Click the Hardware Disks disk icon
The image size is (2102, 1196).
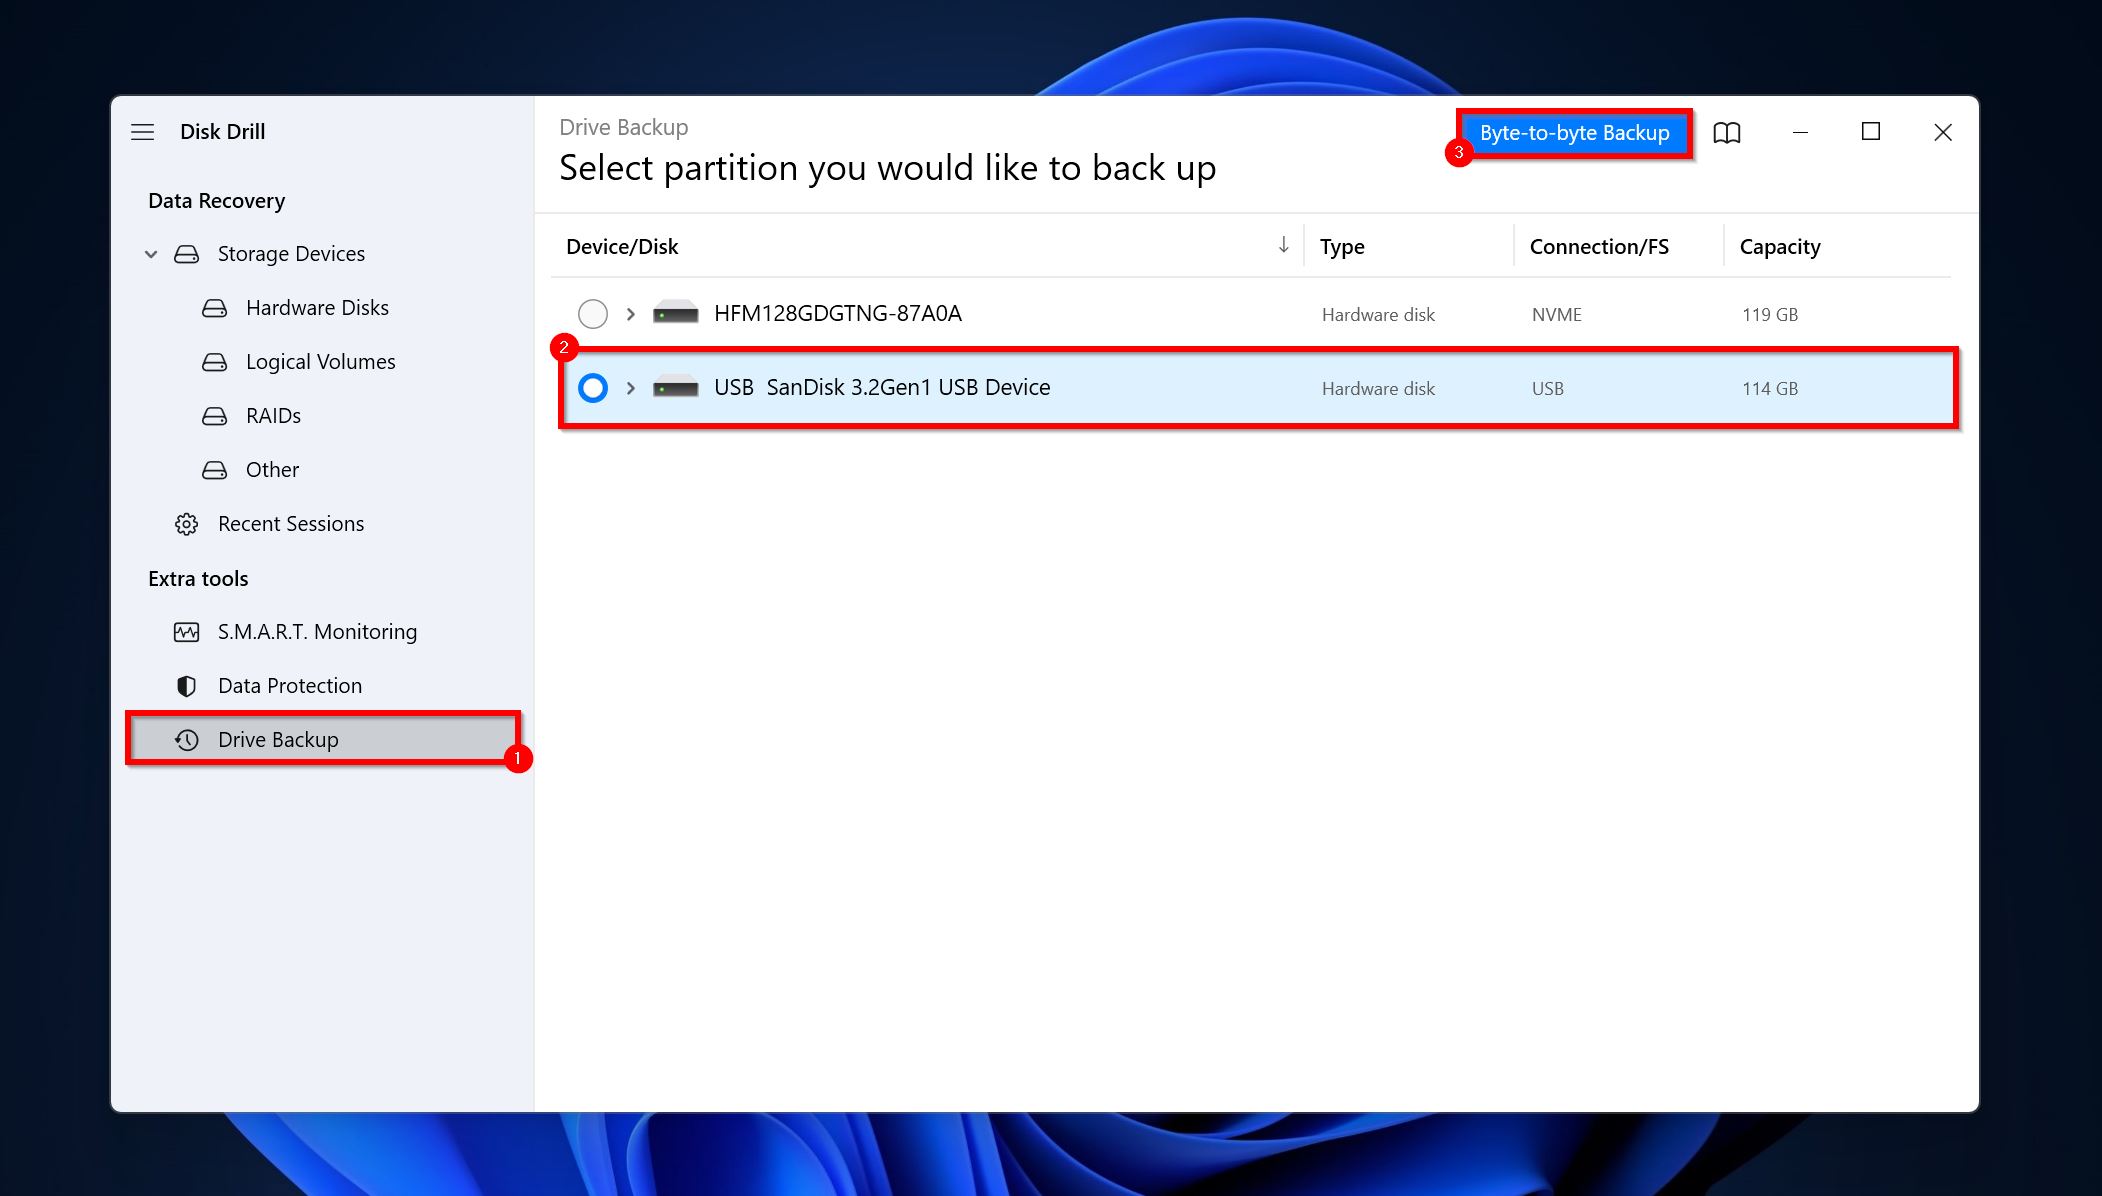coord(214,308)
